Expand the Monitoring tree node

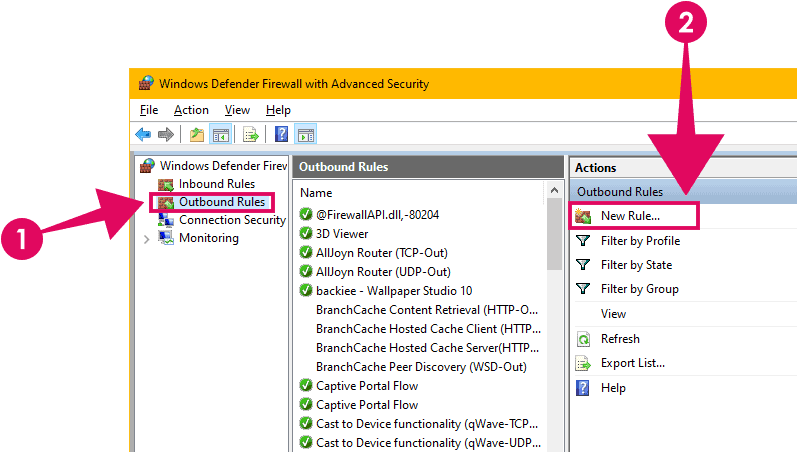[146, 238]
